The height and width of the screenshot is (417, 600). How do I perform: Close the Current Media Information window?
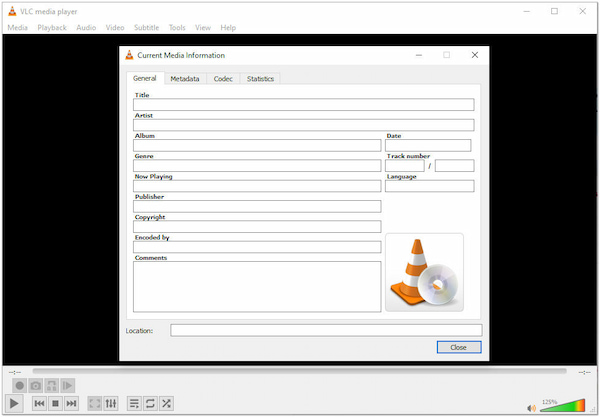(475, 55)
